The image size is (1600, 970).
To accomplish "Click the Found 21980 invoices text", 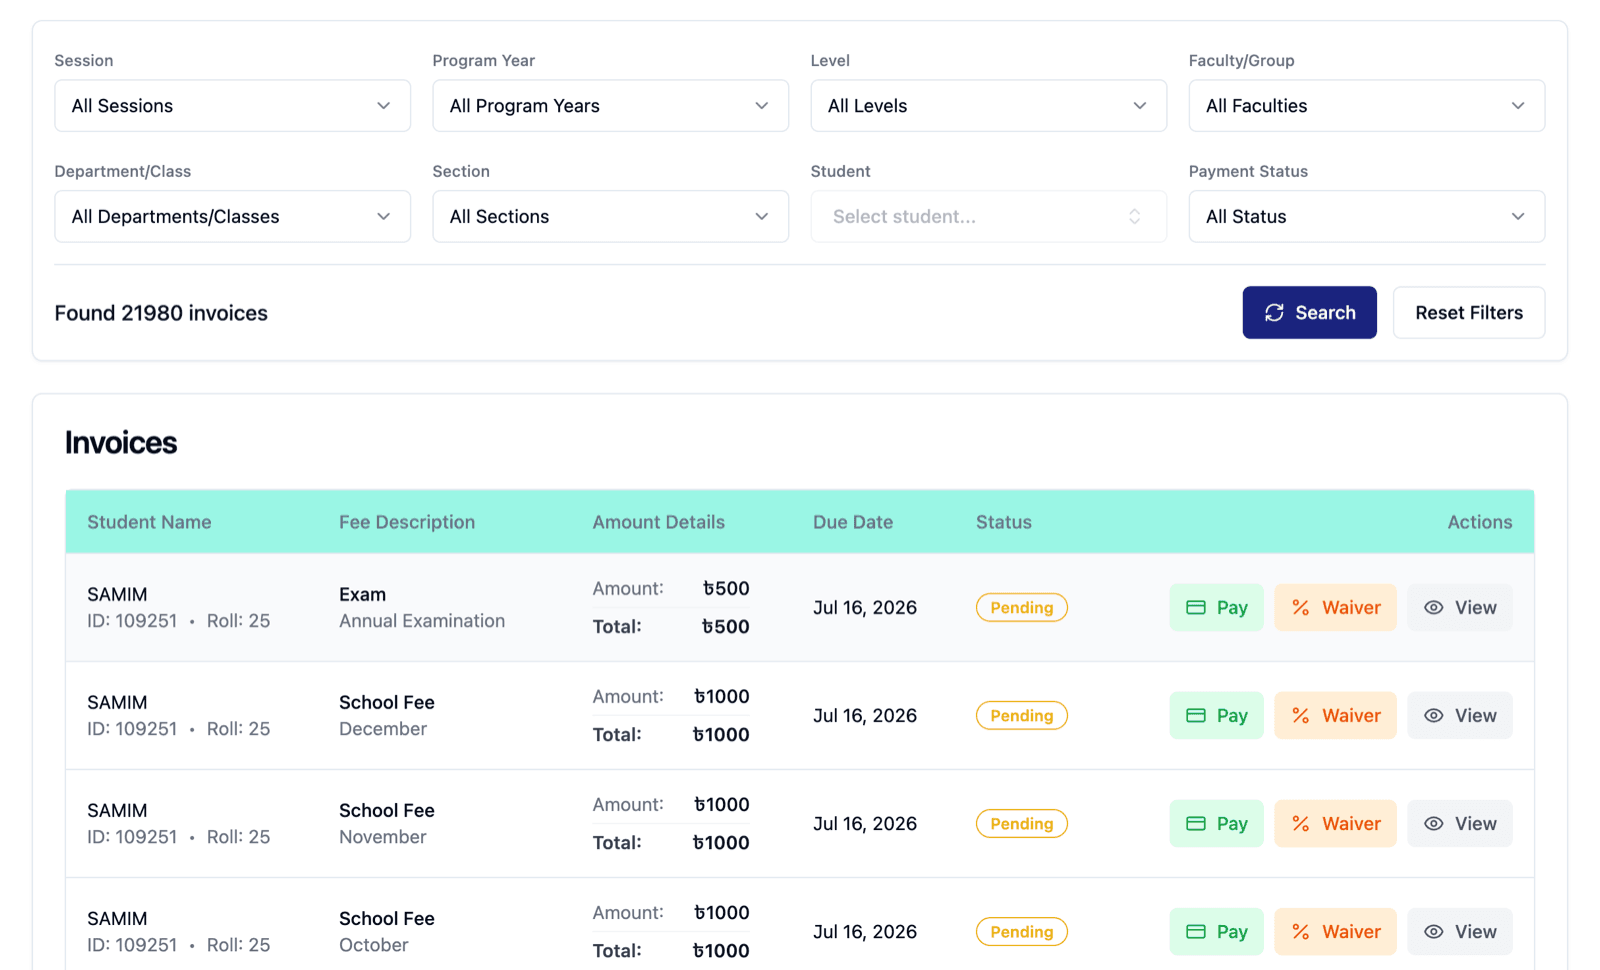I will tap(161, 313).
